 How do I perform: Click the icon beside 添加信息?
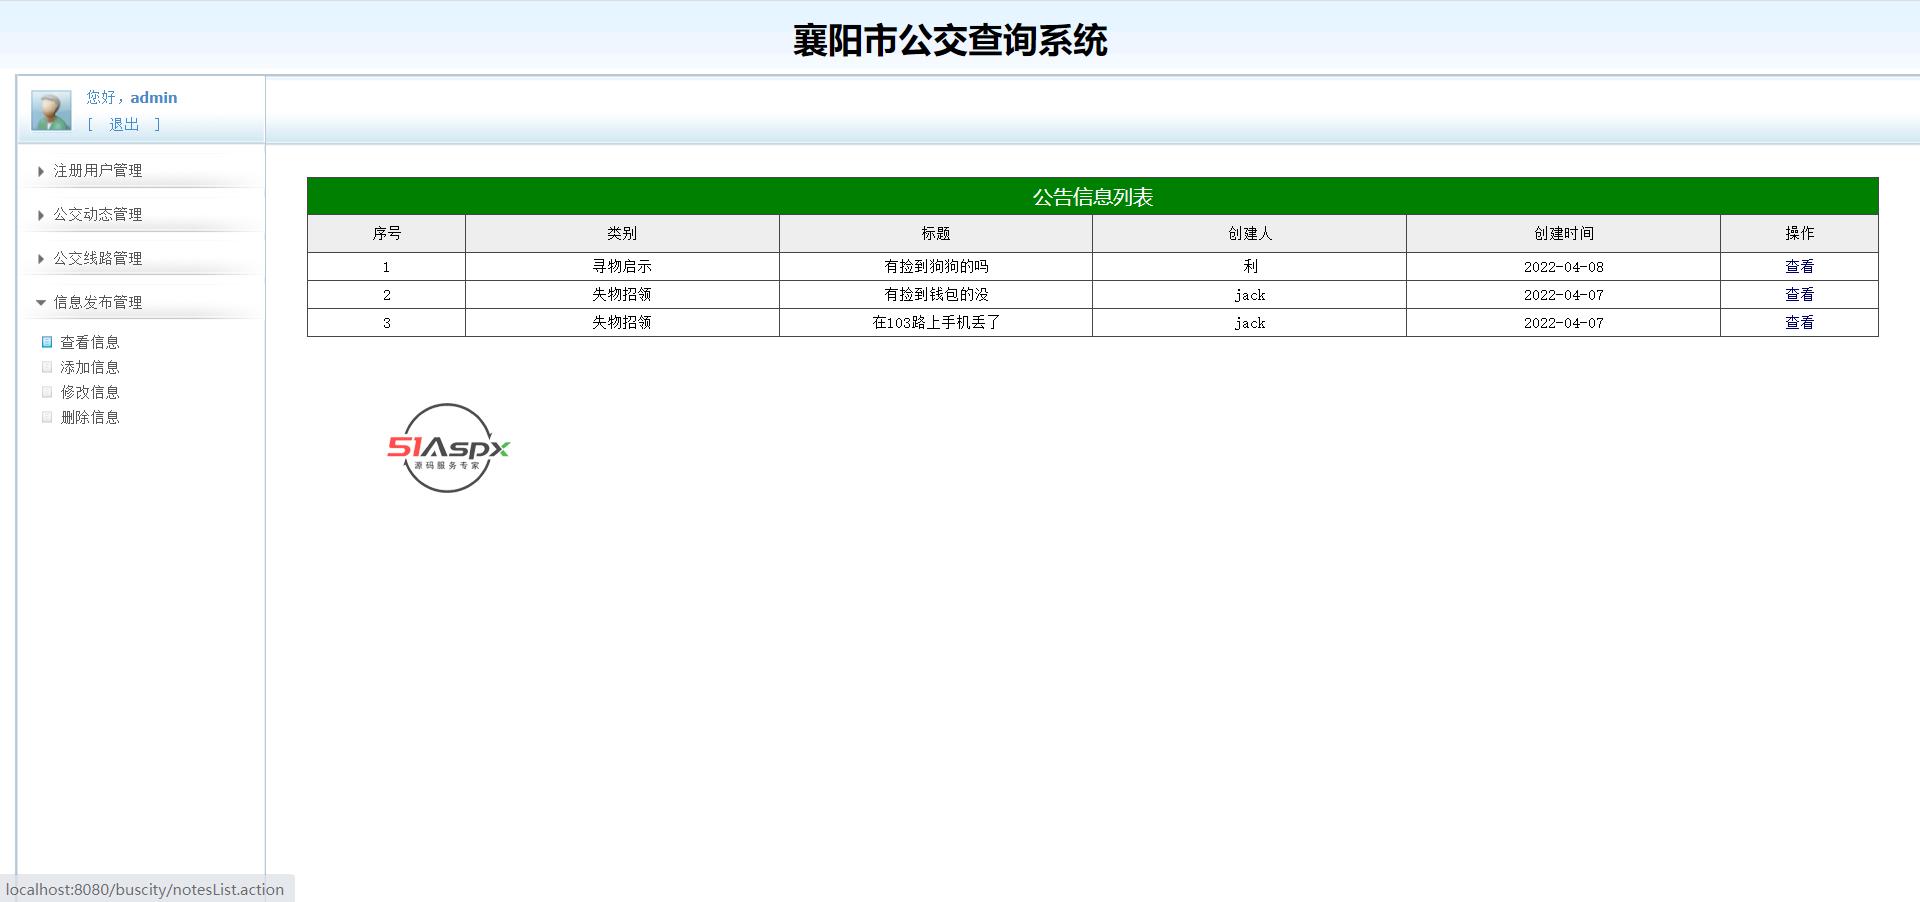tap(47, 367)
